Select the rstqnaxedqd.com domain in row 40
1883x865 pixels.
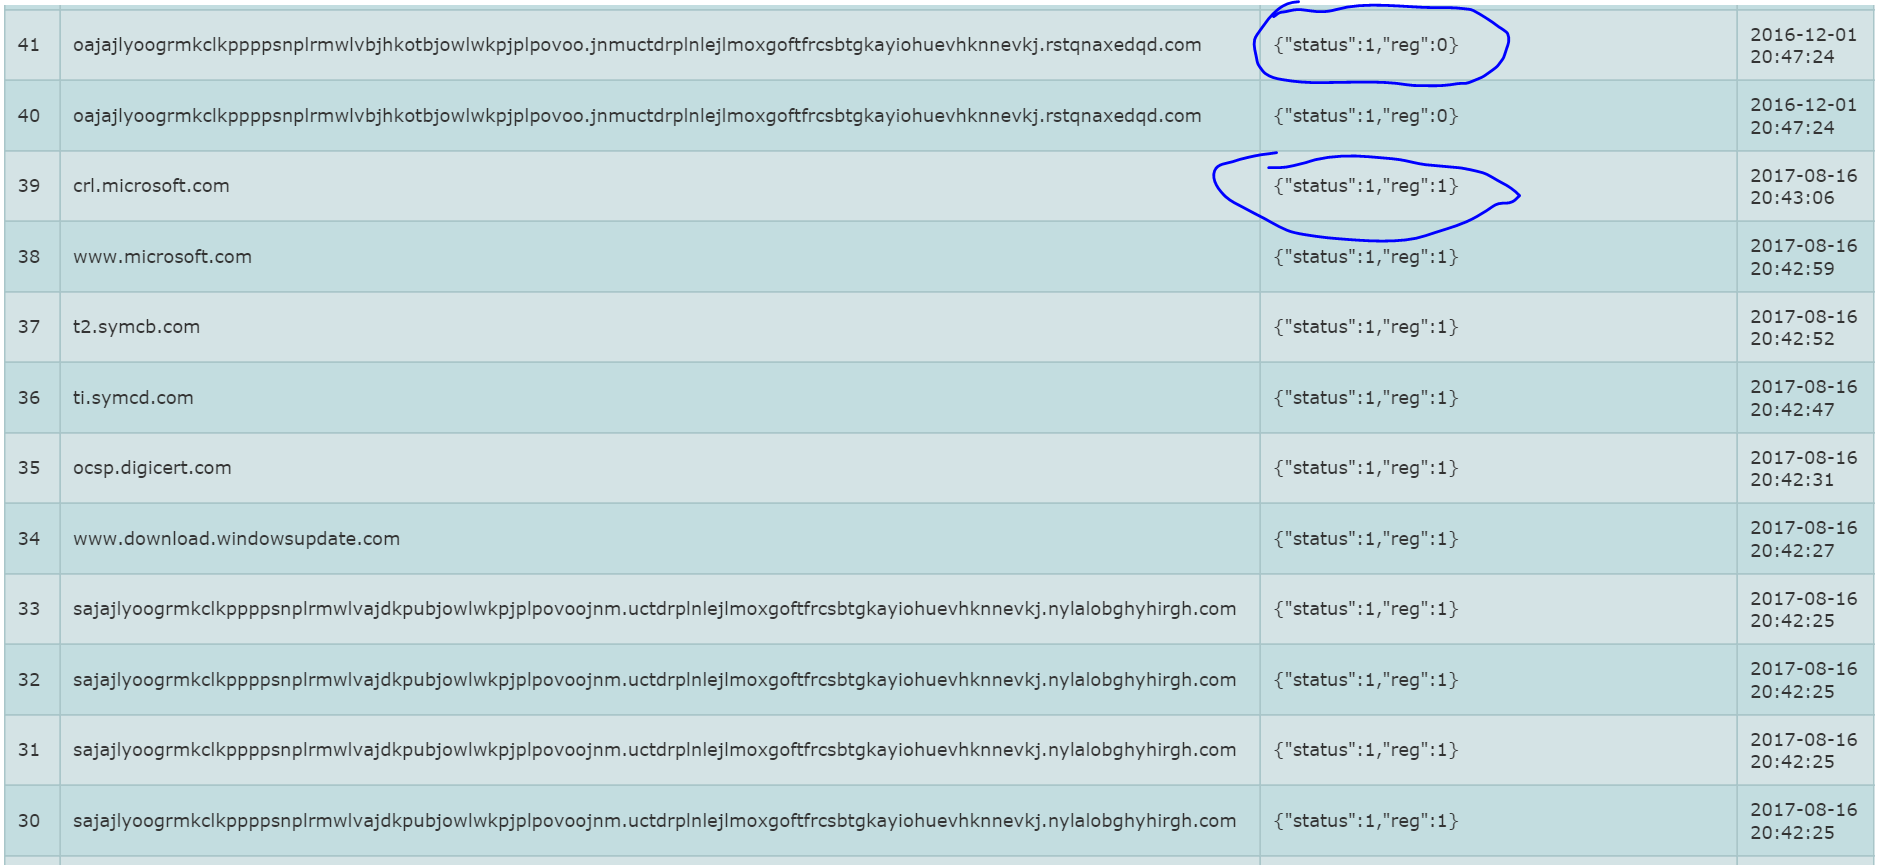click(x=637, y=116)
